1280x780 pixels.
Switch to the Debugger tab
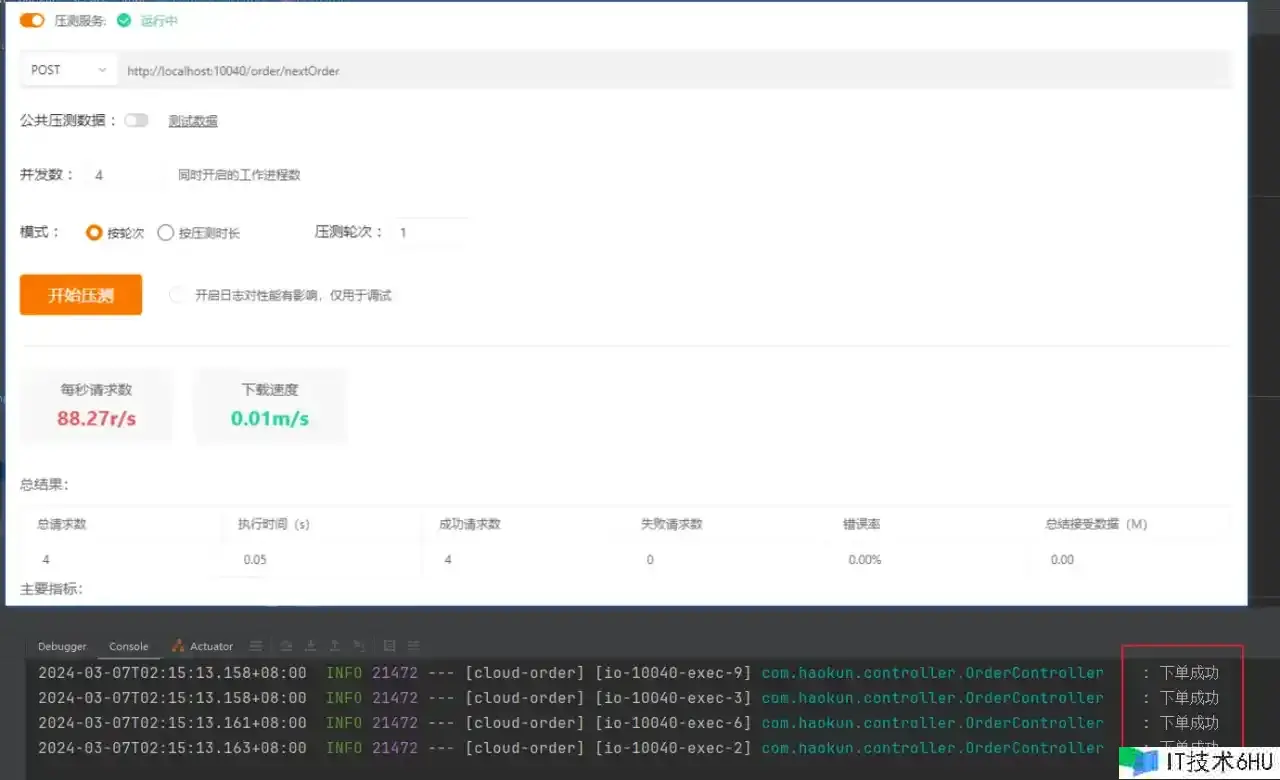(62, 646)
